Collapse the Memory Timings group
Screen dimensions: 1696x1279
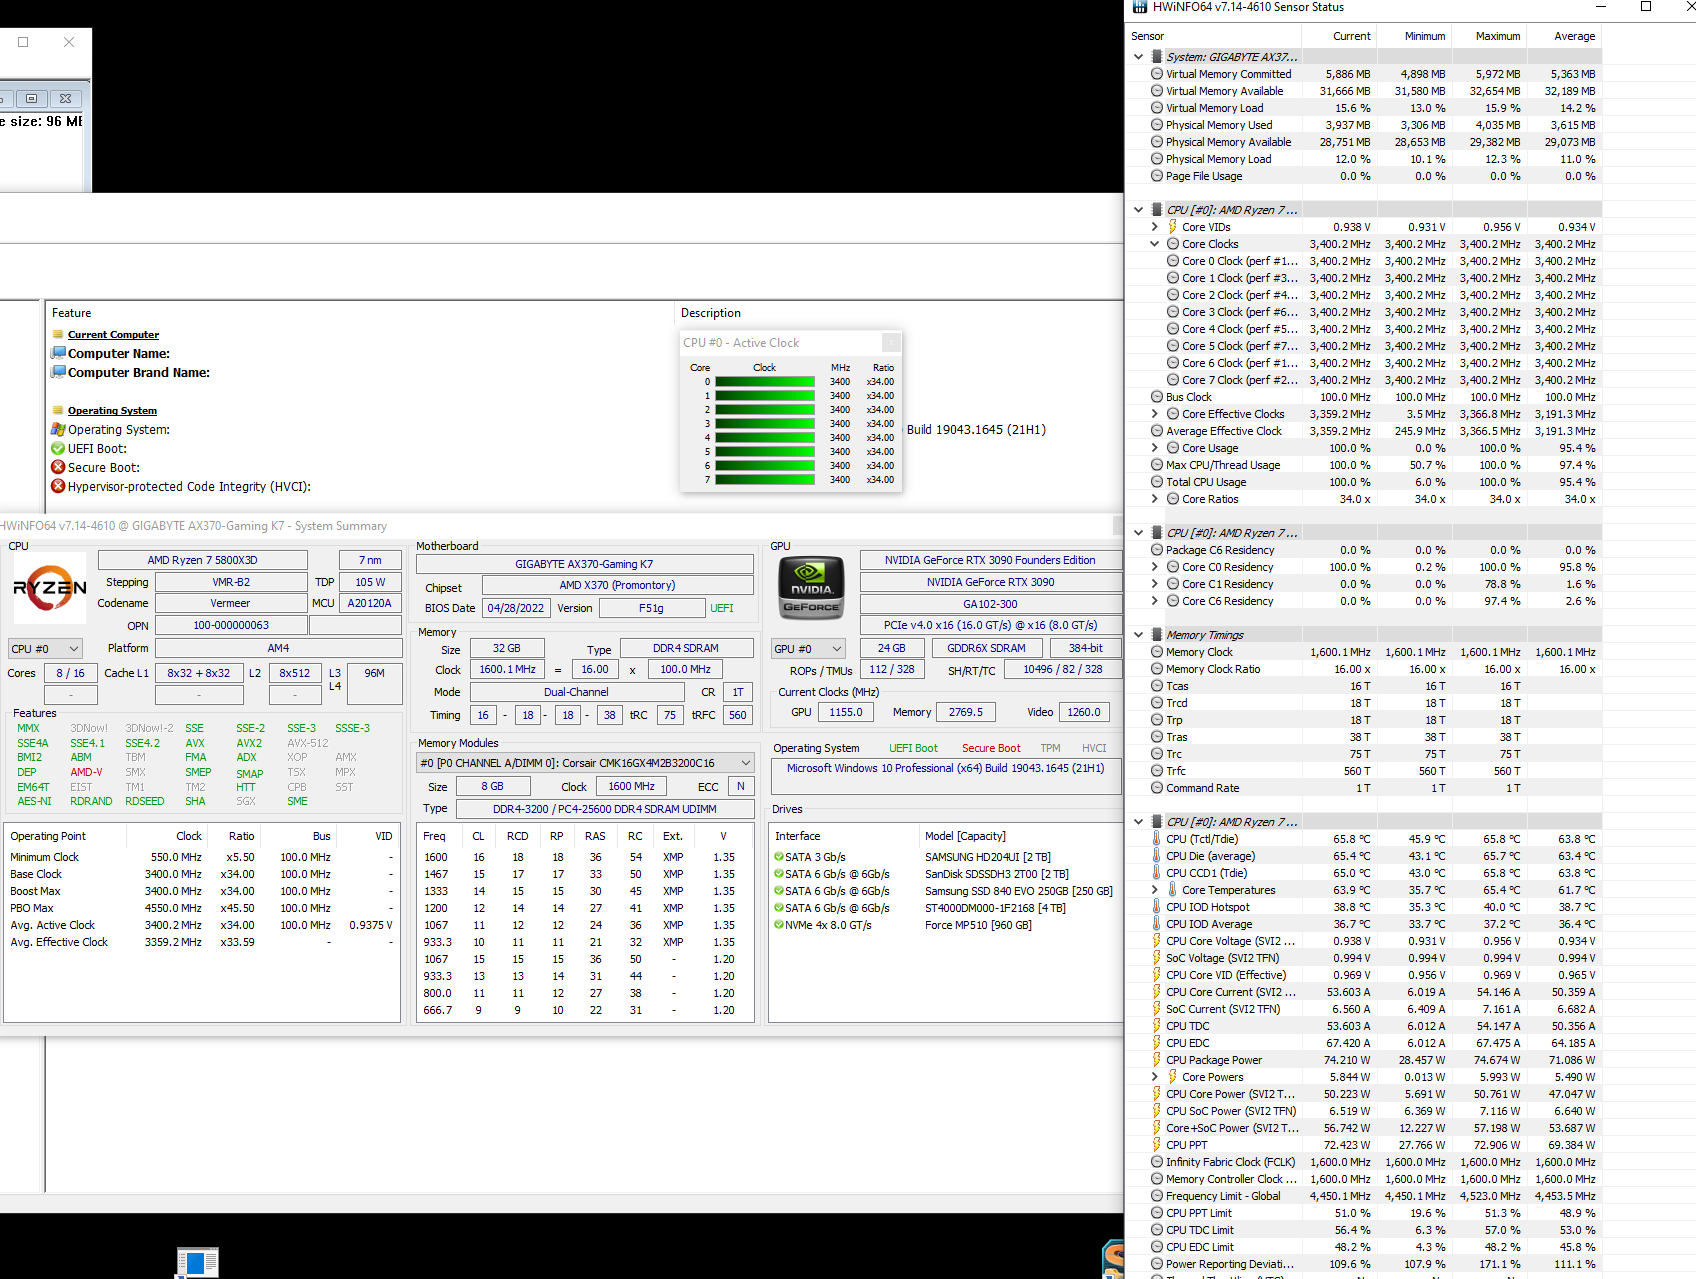point(1138,635)
